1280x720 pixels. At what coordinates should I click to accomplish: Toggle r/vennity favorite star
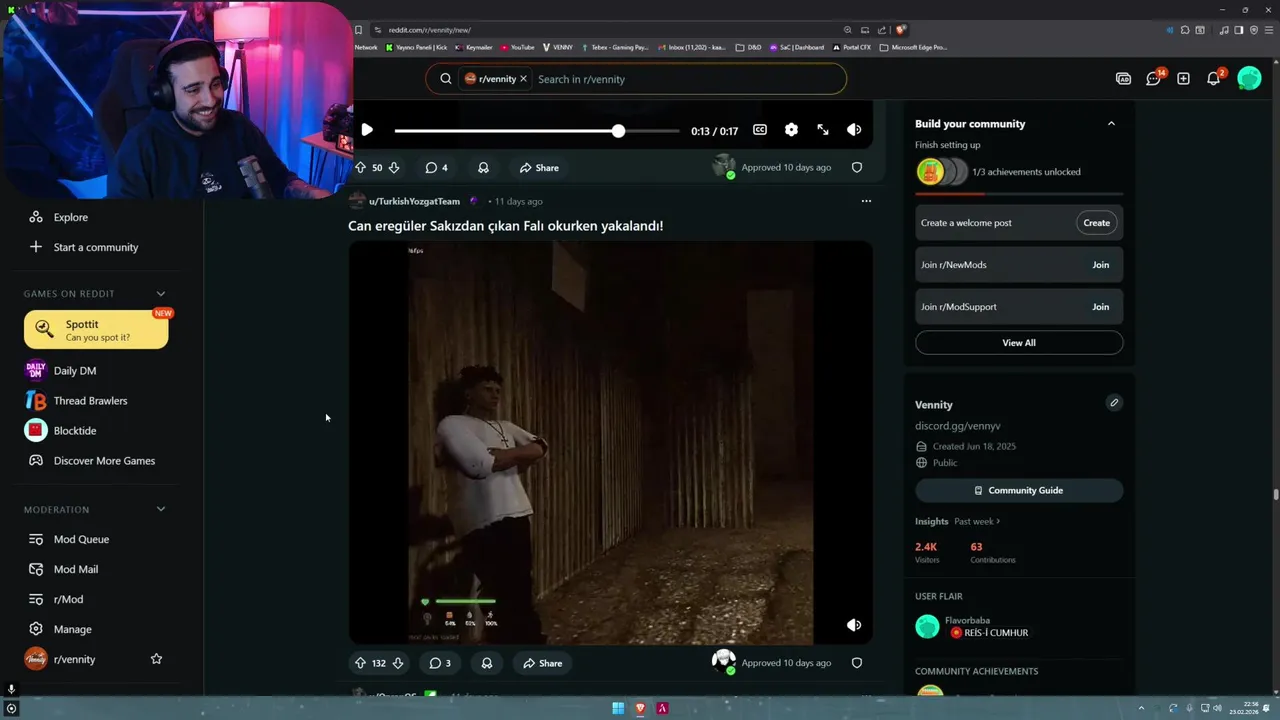156,659
